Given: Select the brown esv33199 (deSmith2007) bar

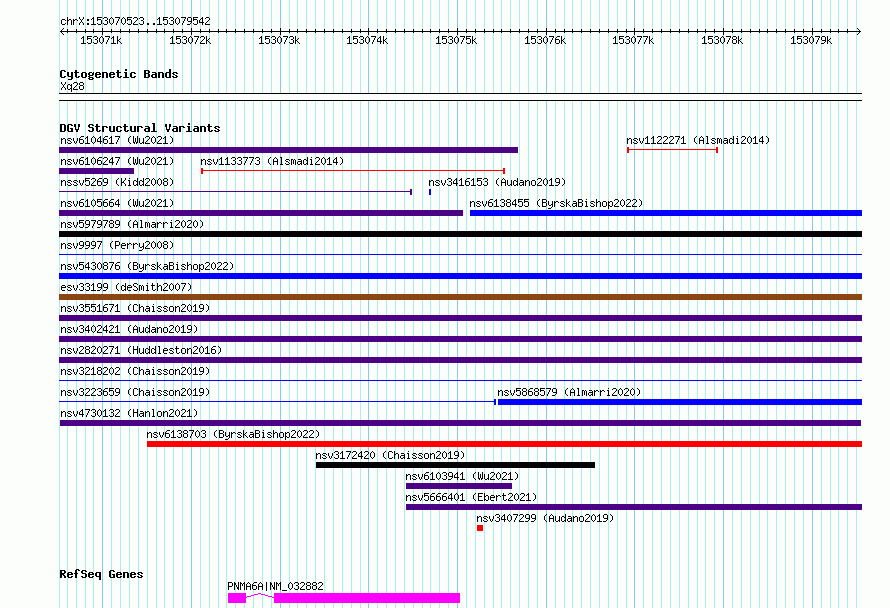Looking at the screenshot, I should [460, 297].
